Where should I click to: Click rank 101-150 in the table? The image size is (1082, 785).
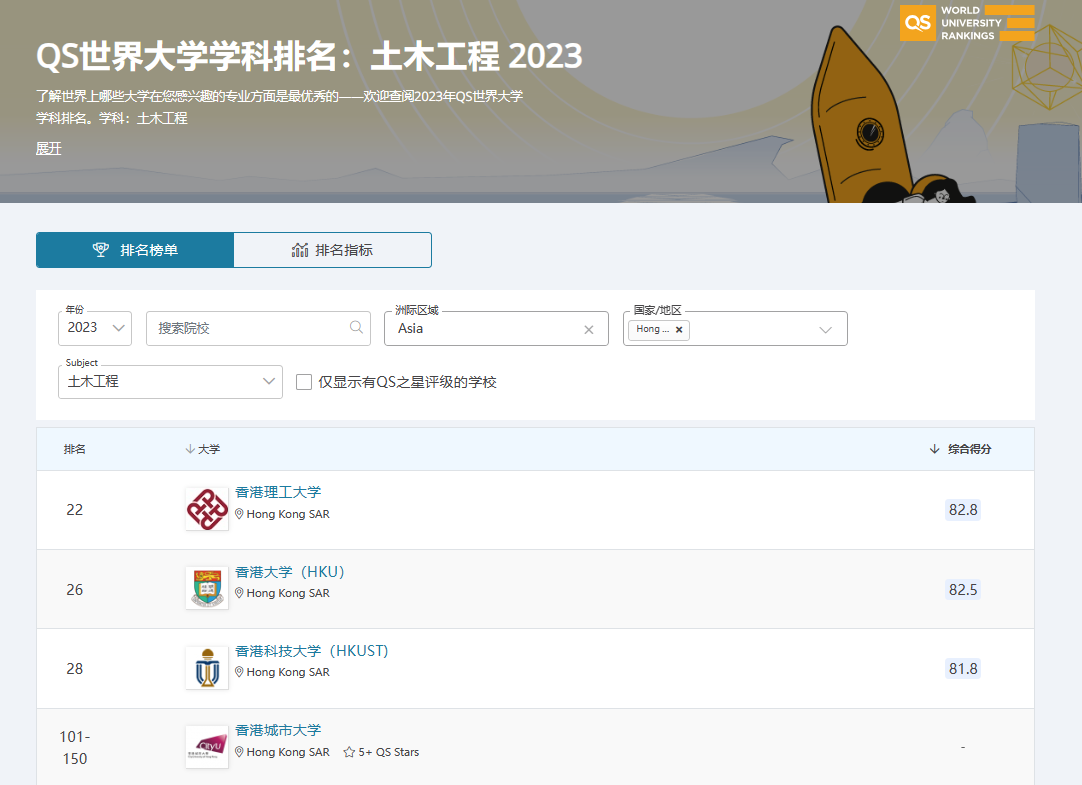[75, 748]
